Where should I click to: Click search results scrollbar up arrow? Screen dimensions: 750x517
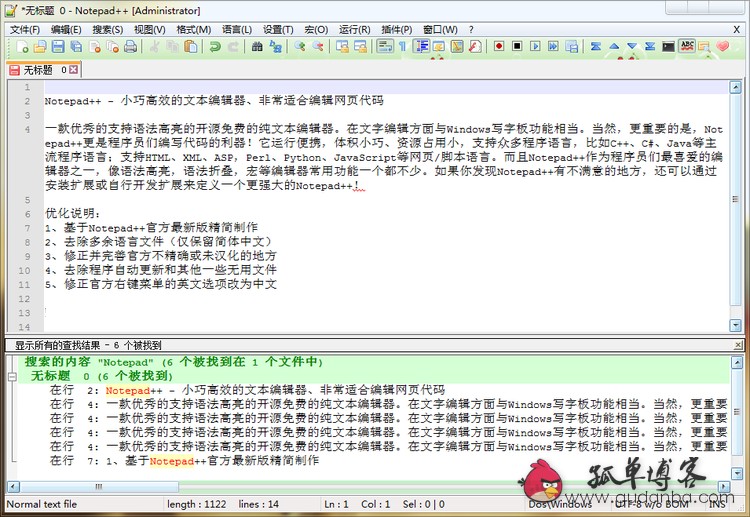(x=737, y=363)
